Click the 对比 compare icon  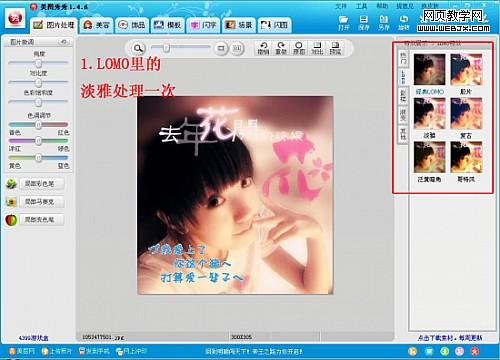tap(317, 48)
